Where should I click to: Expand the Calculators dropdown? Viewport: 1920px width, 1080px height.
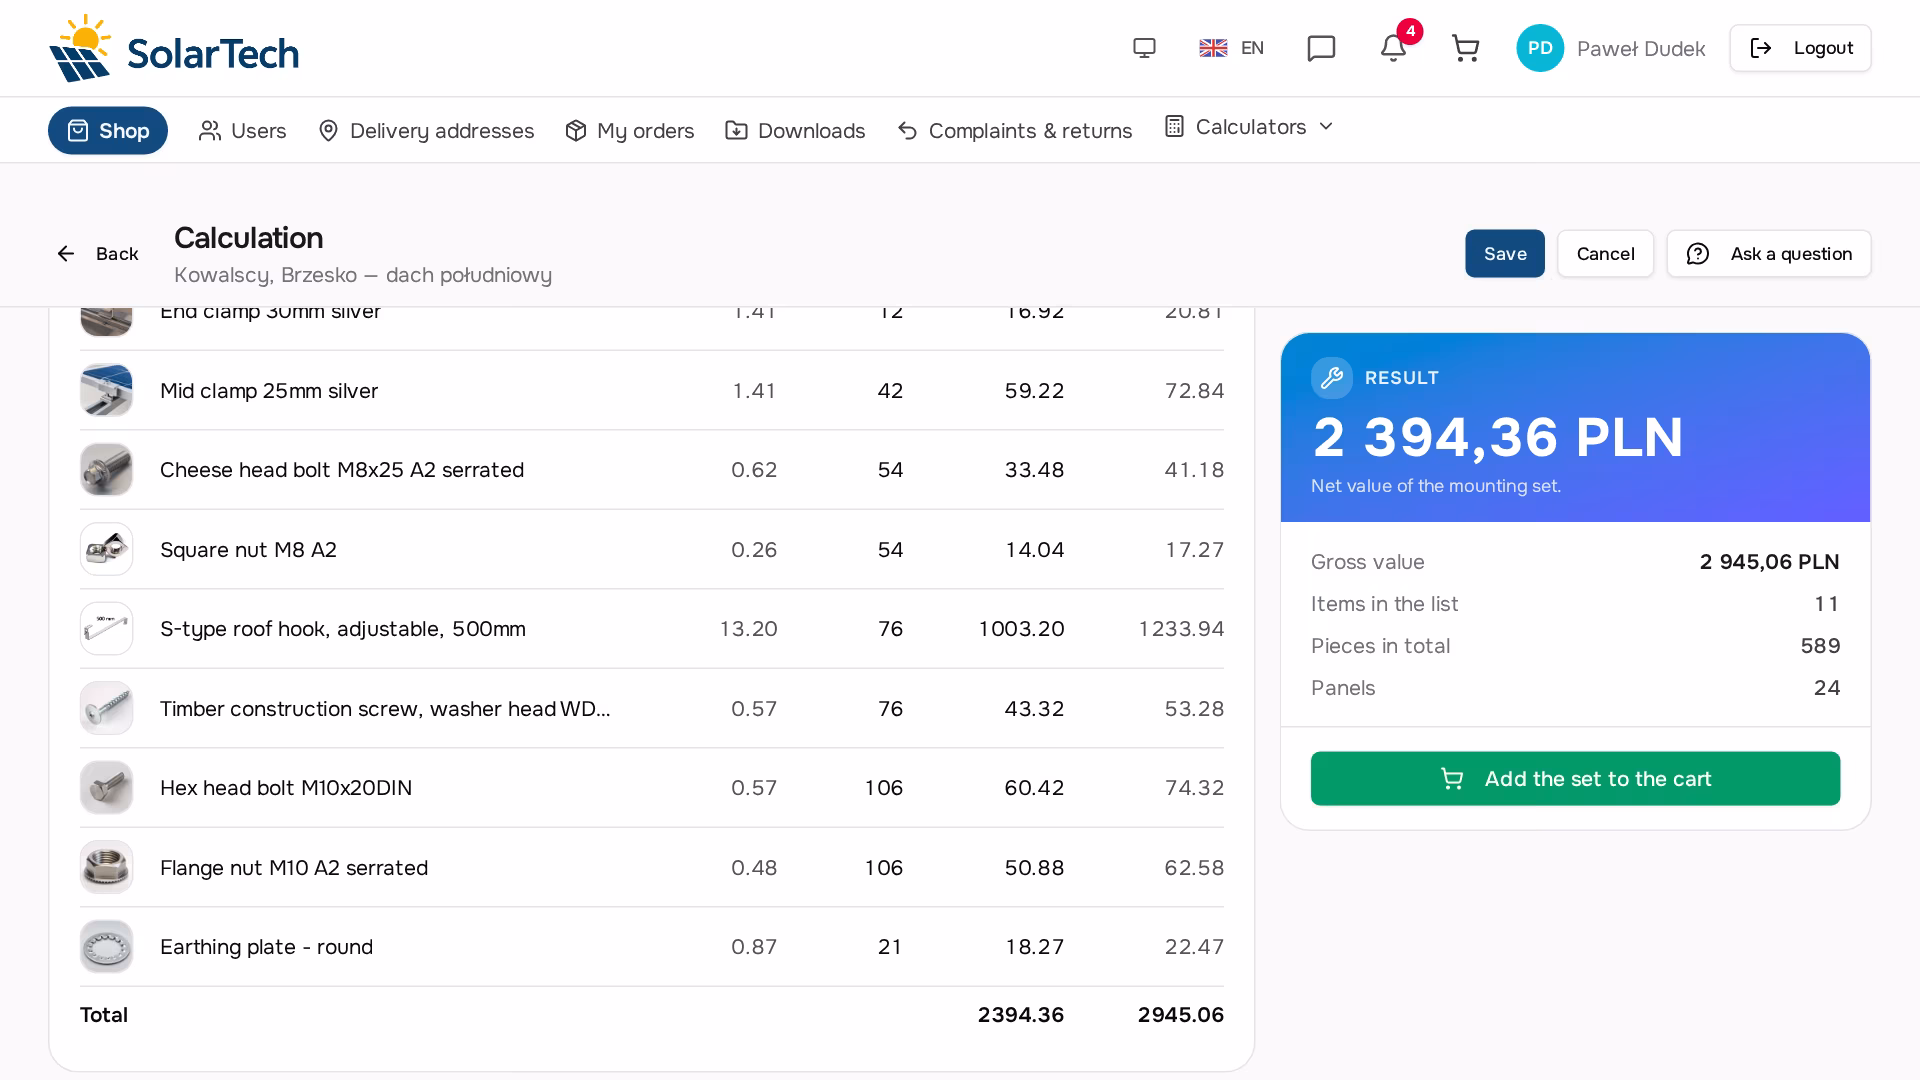[1249, 127]
